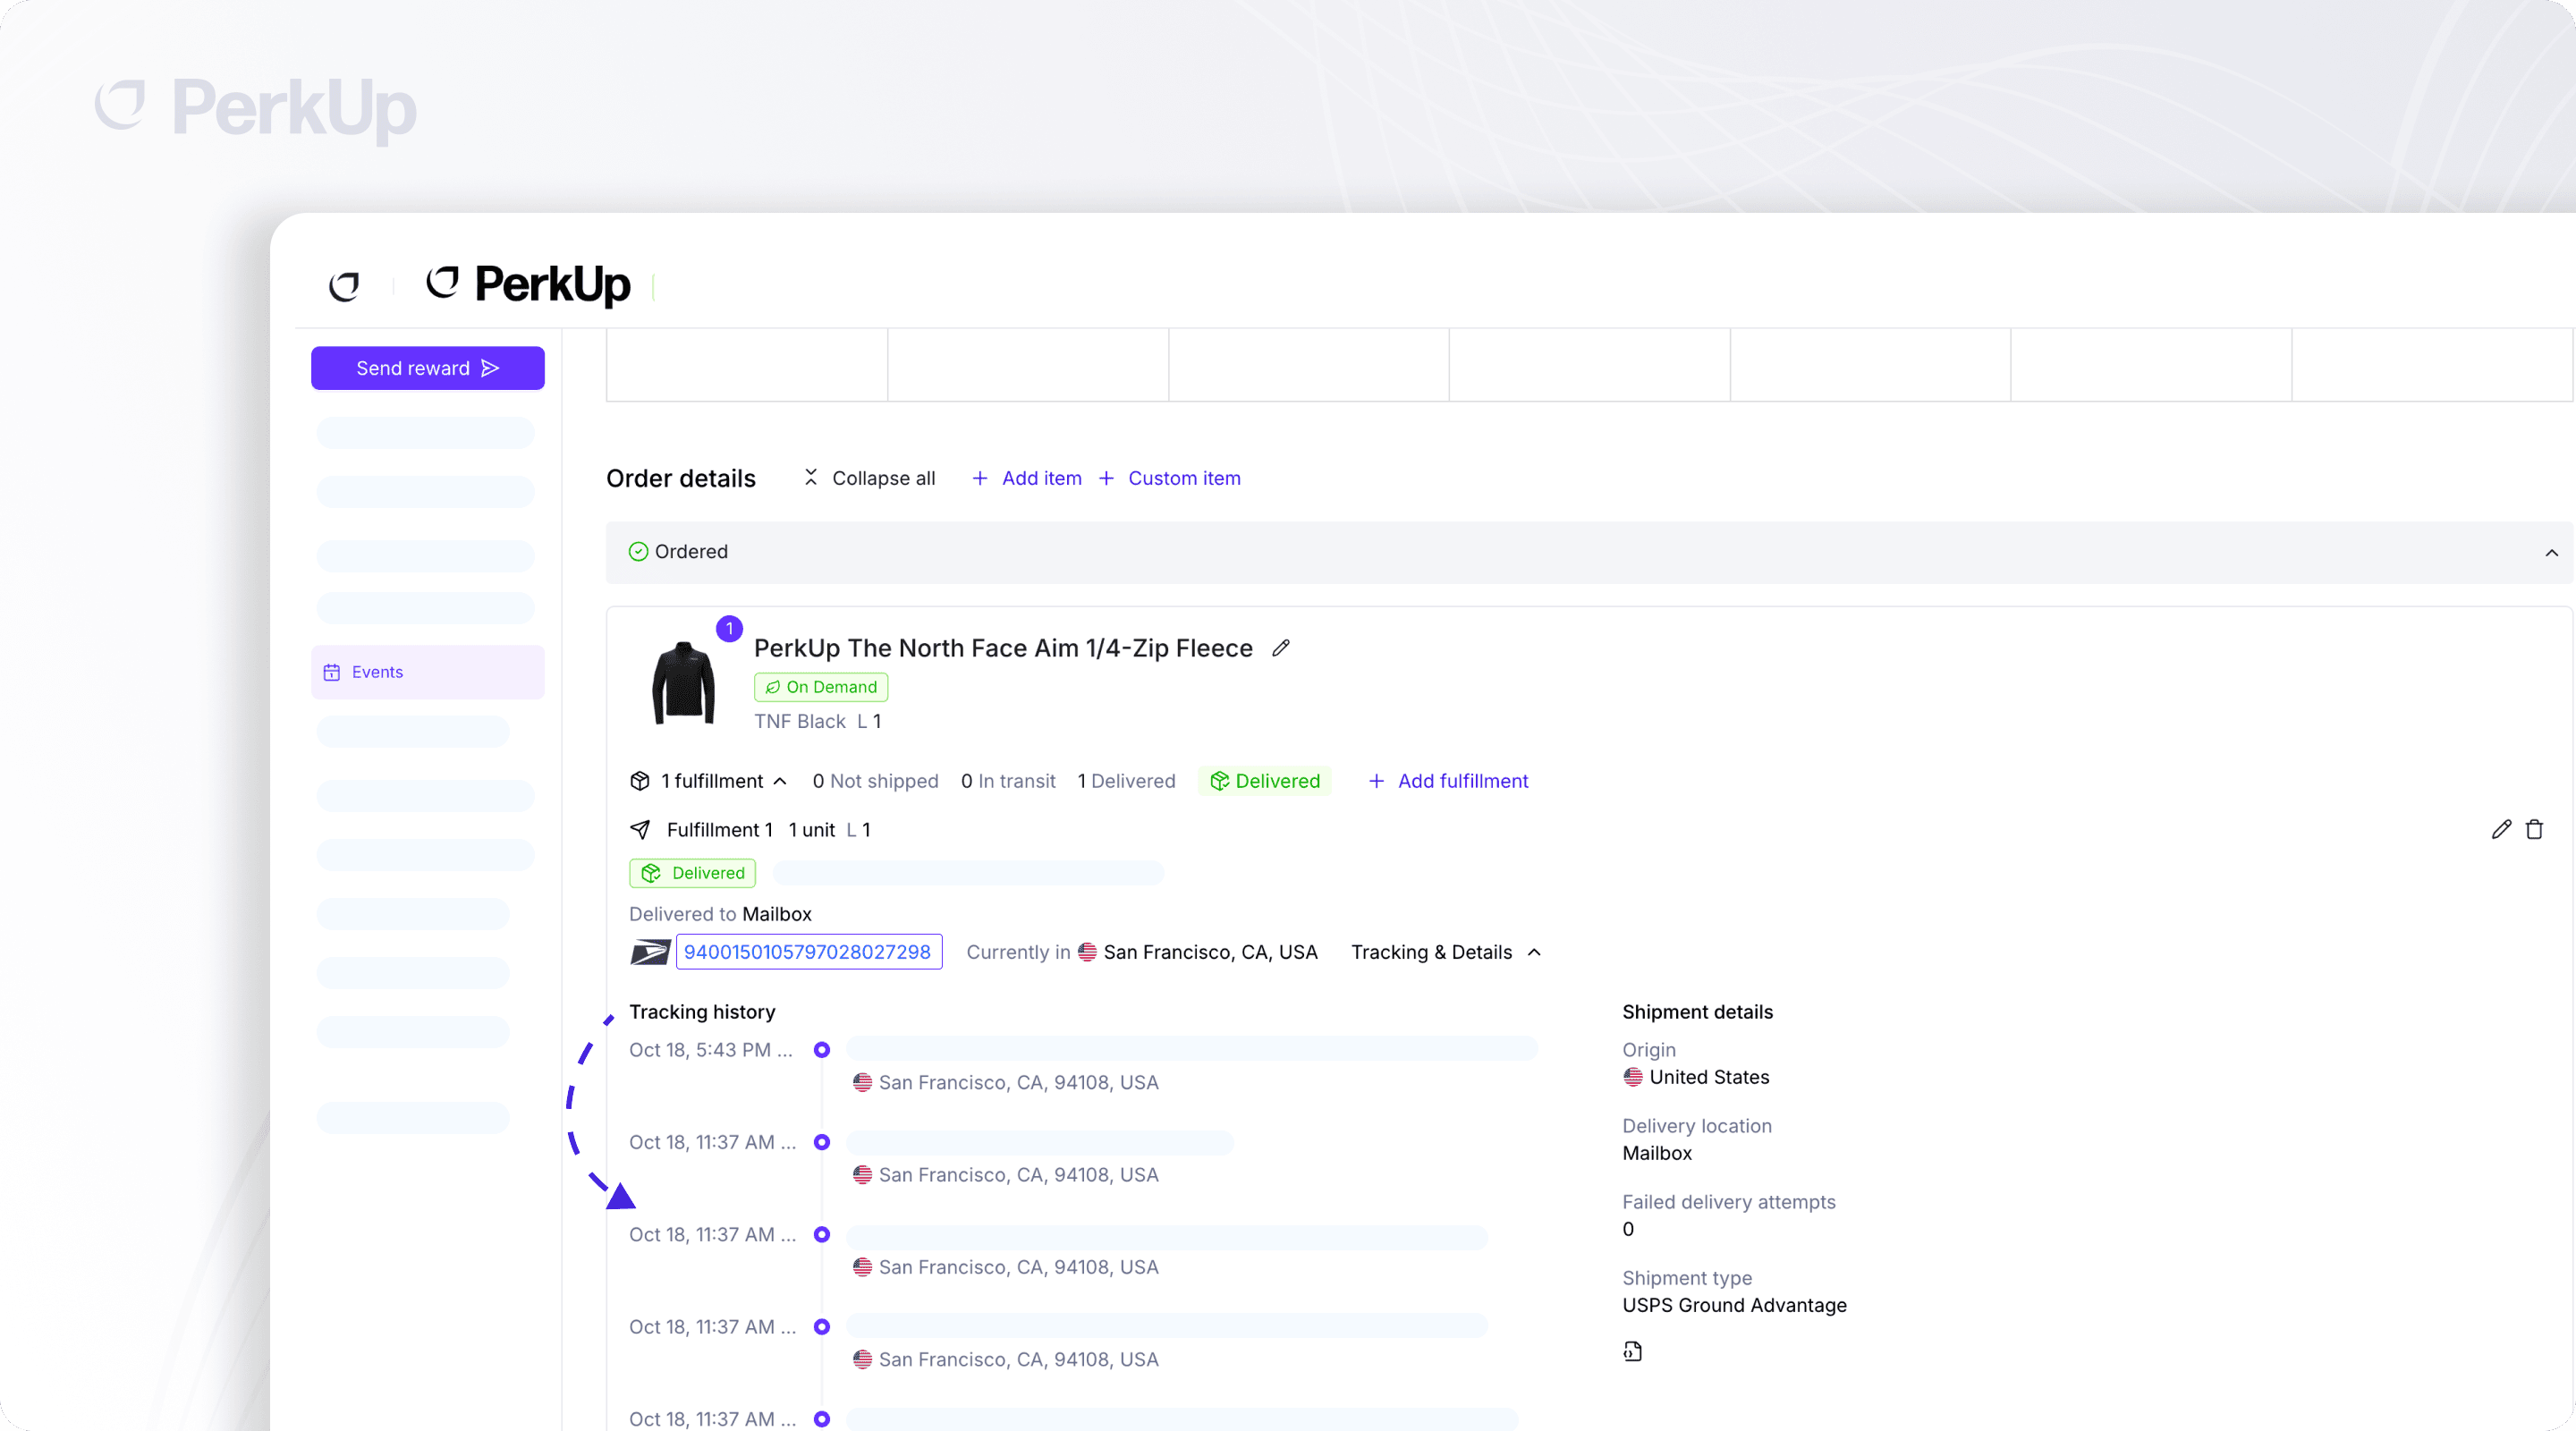Click Collapse all in Order details
The height and width of the screenshot is (1431, 2576).
point(870,478)
